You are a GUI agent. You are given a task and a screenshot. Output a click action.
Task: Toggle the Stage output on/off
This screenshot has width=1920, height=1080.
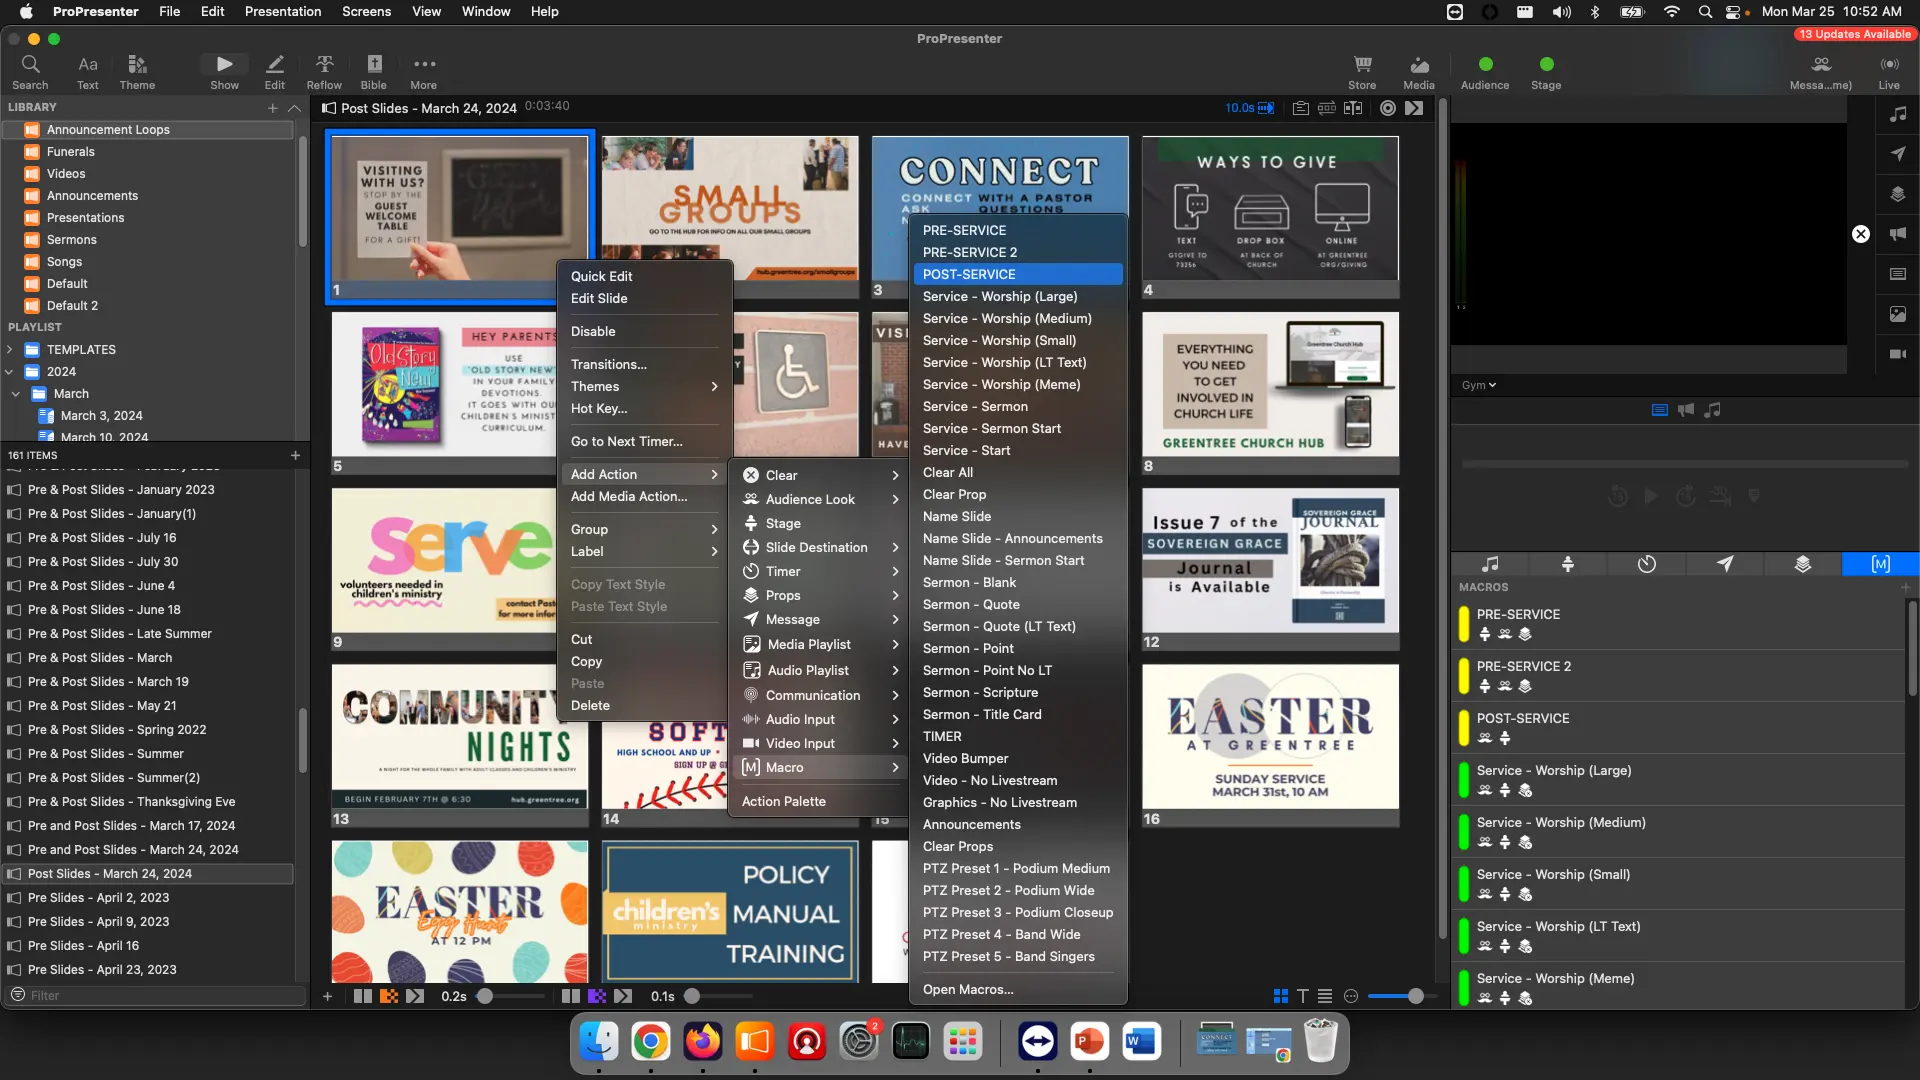pyautogui.click(x=1546, y=65)
